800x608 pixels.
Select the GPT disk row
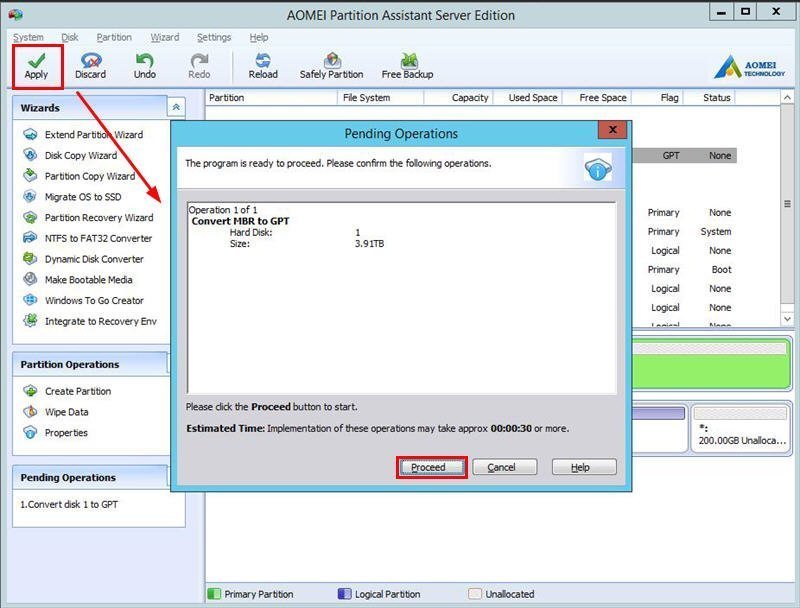(684, 156)
